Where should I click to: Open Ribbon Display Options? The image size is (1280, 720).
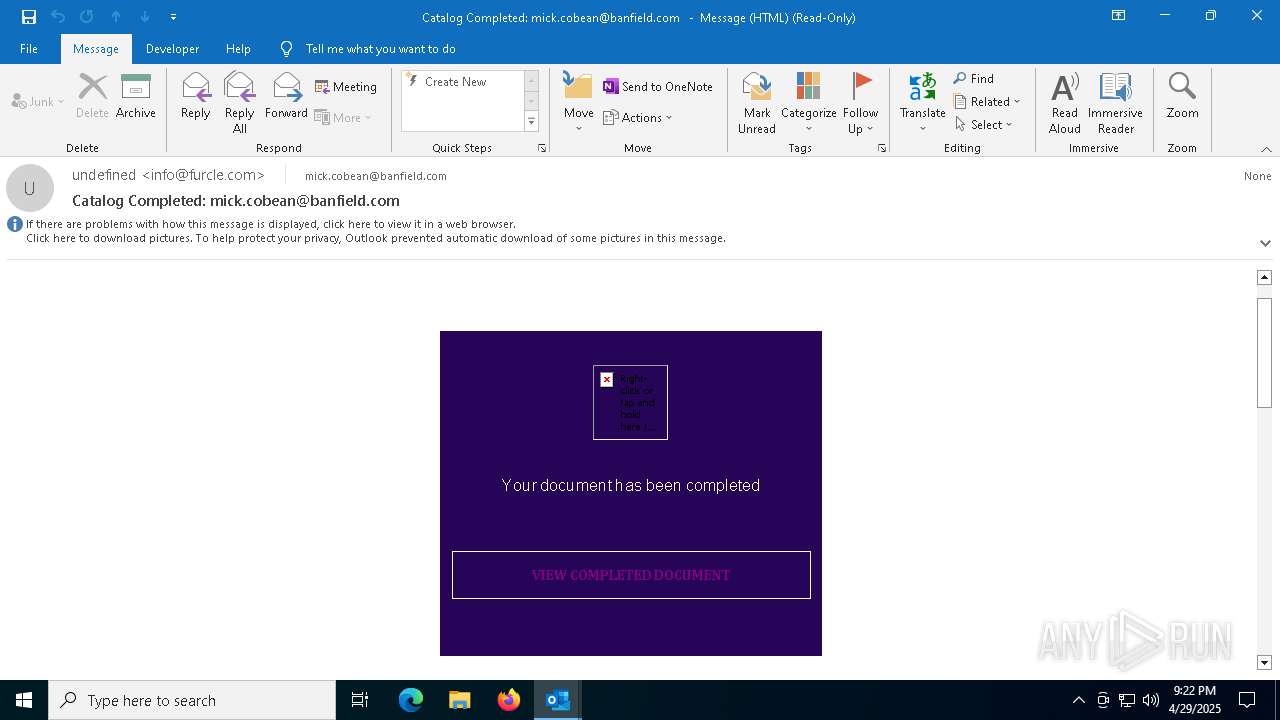pos(1119,16)
